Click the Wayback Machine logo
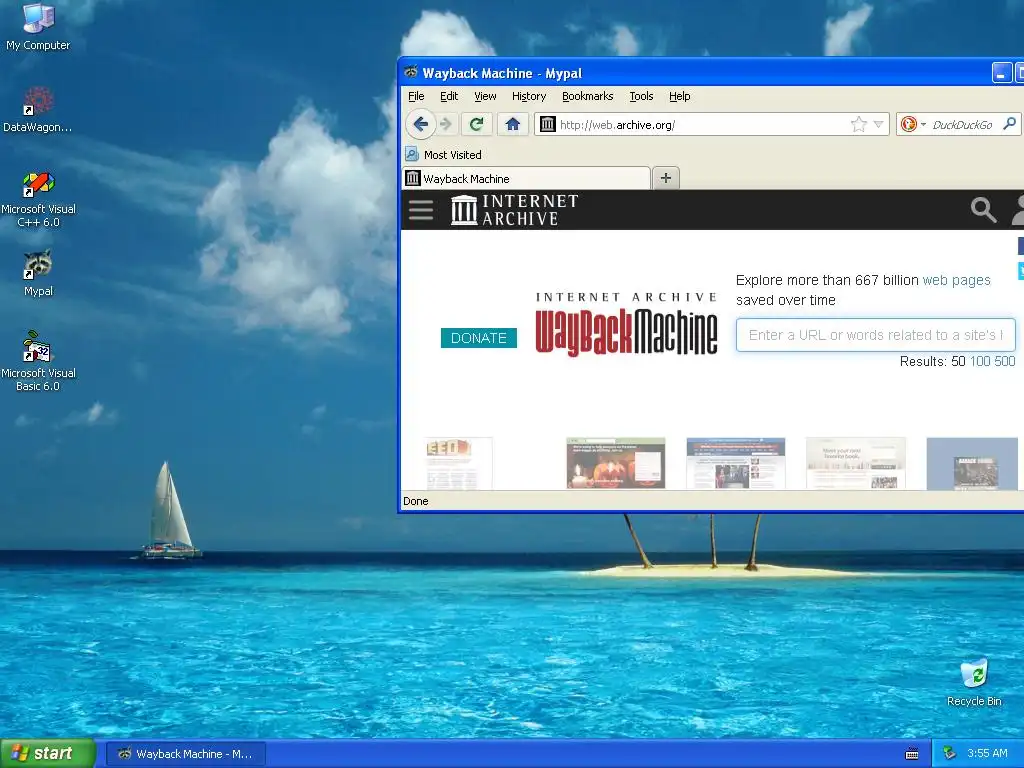Screen dimensions: 1024x768 click(626, 325)
